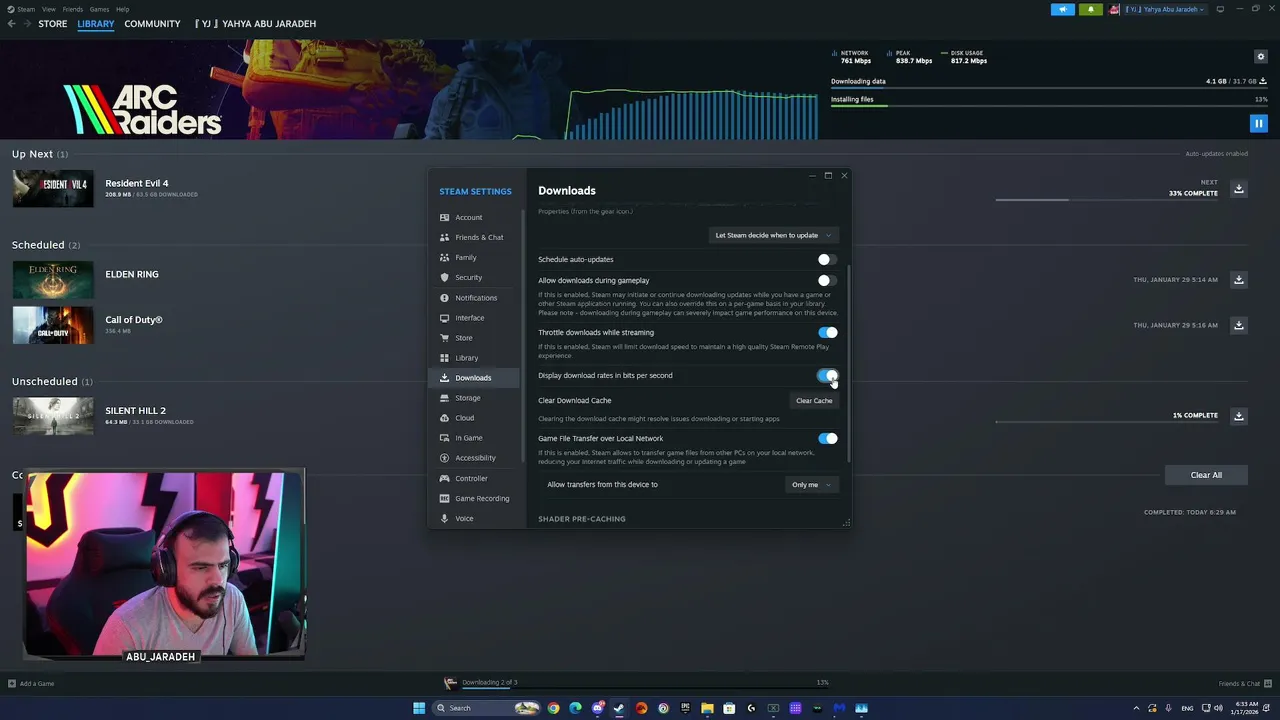Click the Clear Cache button
1280x720 pixels.
click(x=814, y=400)
